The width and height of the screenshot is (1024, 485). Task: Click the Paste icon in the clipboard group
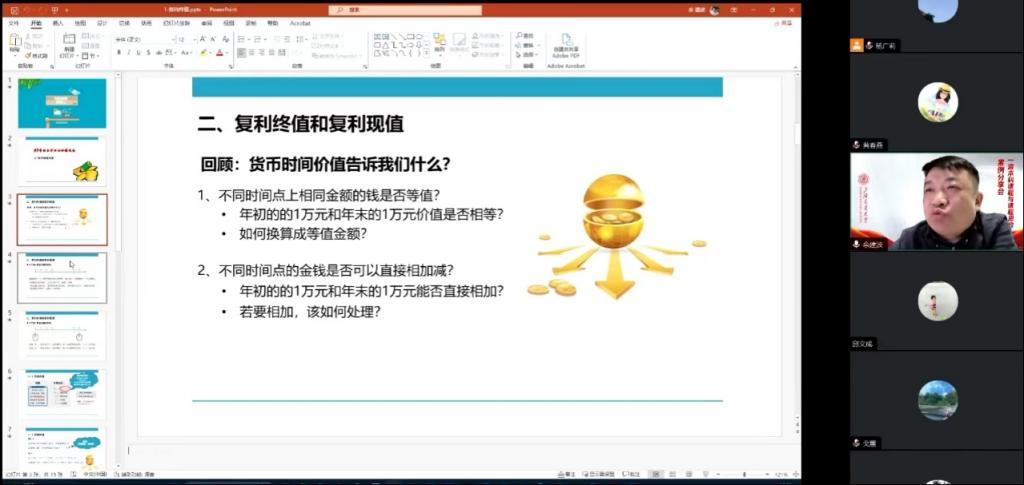pyautogui.click(x=15, y=42)
